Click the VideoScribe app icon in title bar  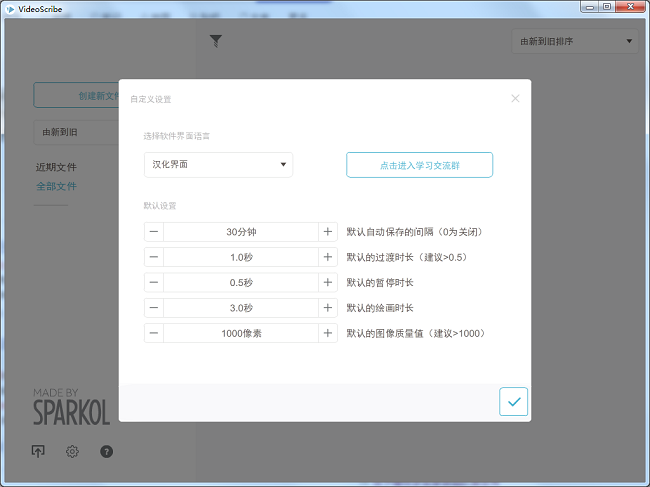point(10,9)
